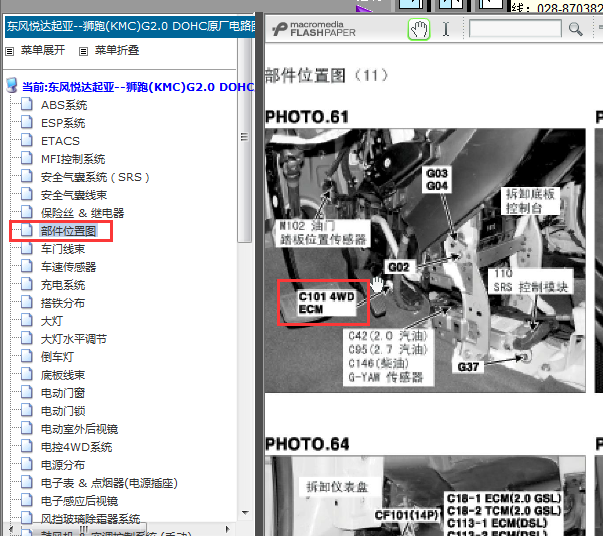Select the text selection I-beam tool
This screenshot has height=536, width=603.
click(x=446, y=29)
